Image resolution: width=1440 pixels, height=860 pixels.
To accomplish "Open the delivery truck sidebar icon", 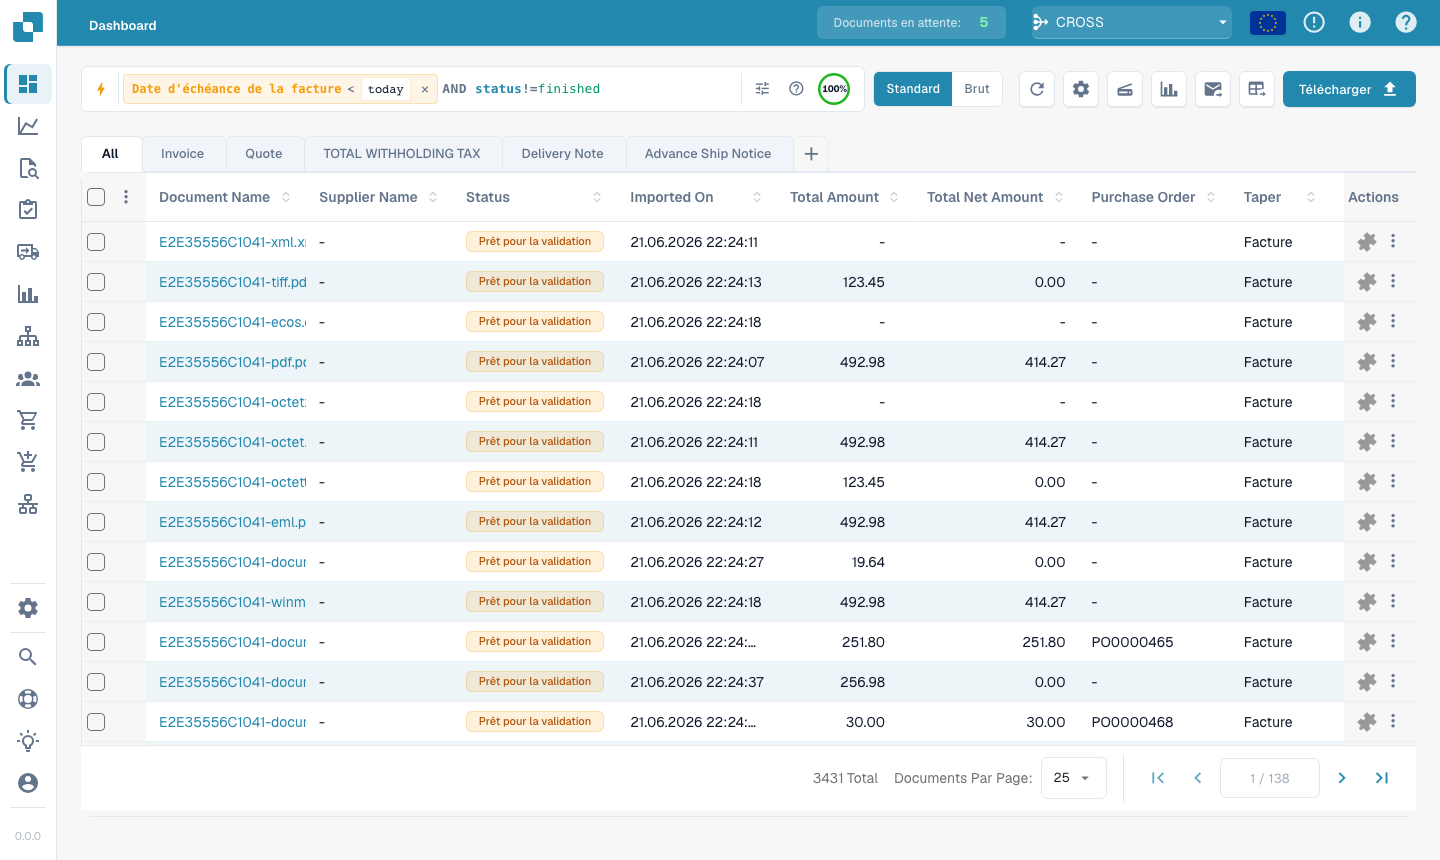I will [28, 252].
